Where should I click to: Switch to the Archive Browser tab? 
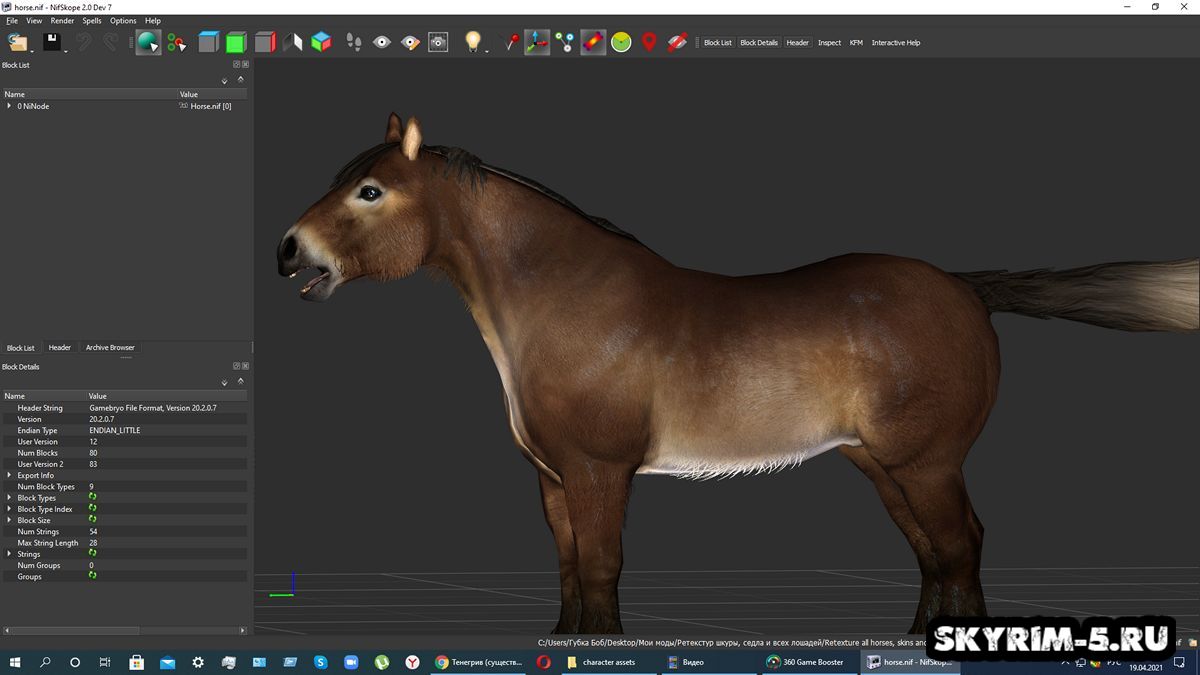110,348
